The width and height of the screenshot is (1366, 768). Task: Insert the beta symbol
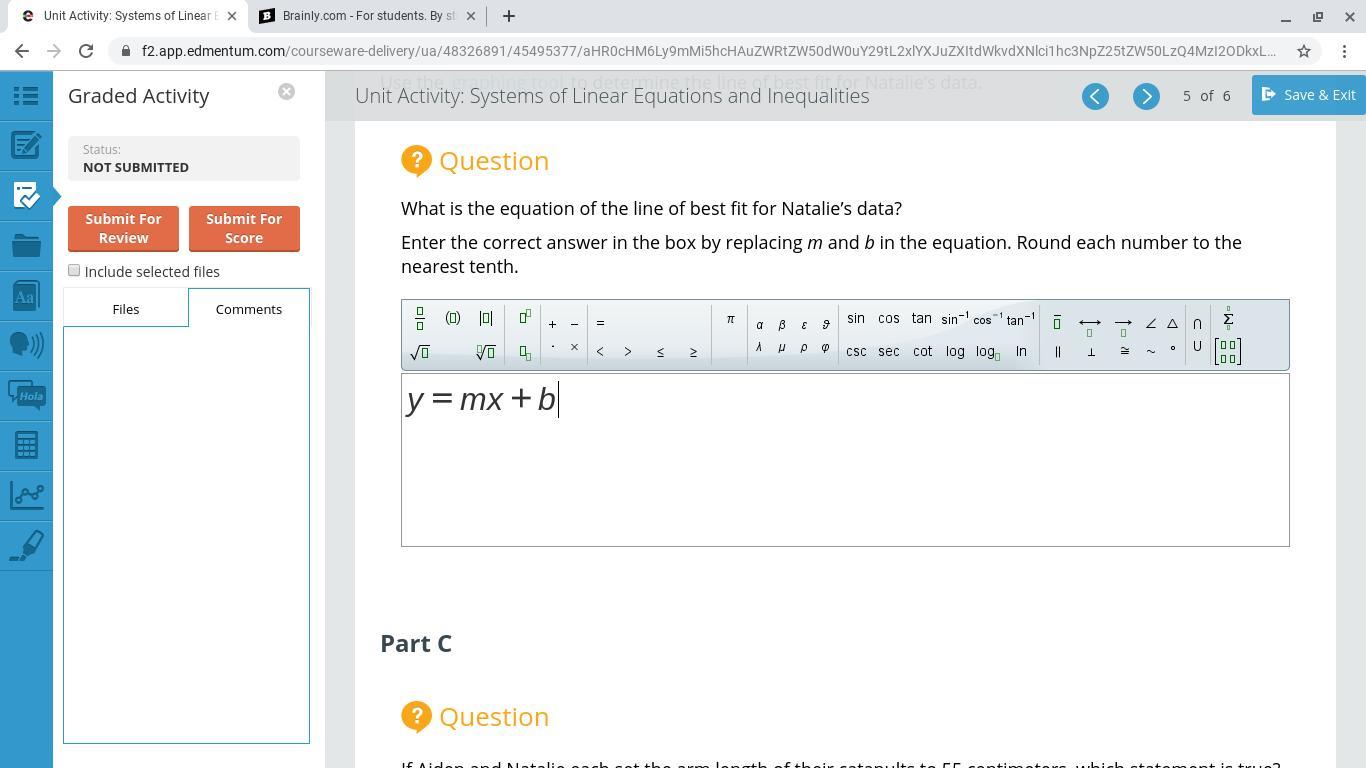click(782, 324)
